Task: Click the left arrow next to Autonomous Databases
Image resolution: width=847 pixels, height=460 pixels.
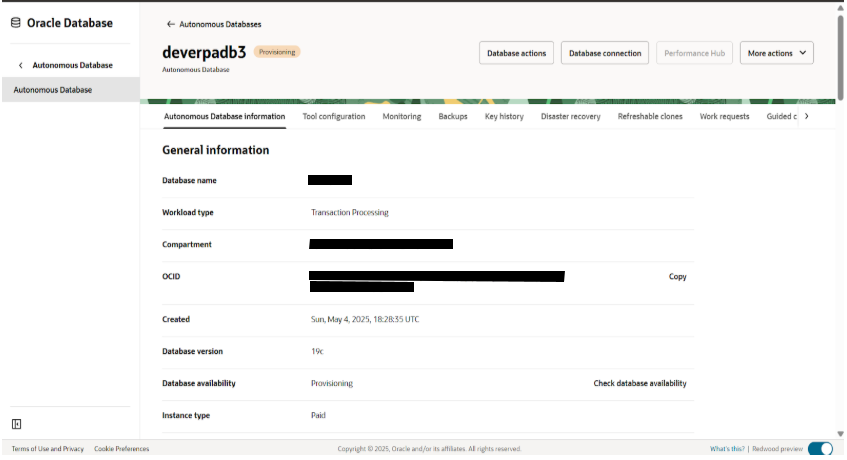Action: click(x=170, y=24)
